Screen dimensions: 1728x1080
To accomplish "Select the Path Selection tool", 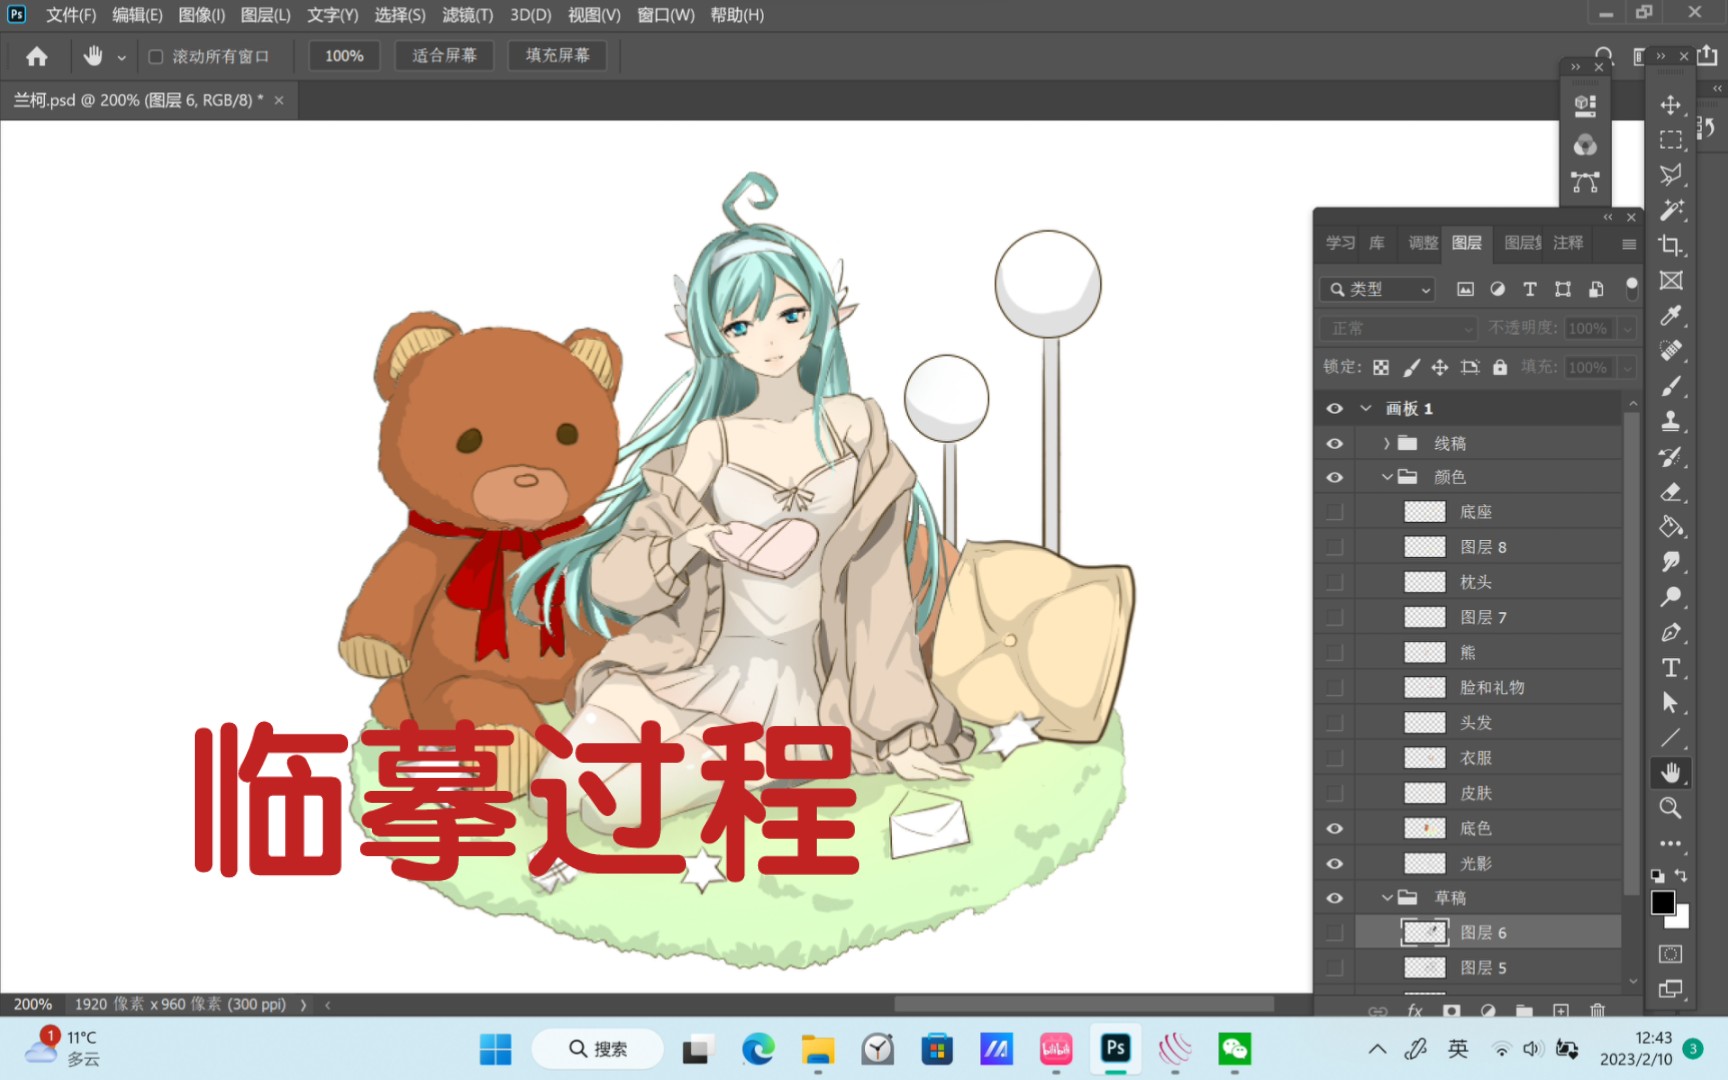I will pyautogui.click(x=1670, y=703).
